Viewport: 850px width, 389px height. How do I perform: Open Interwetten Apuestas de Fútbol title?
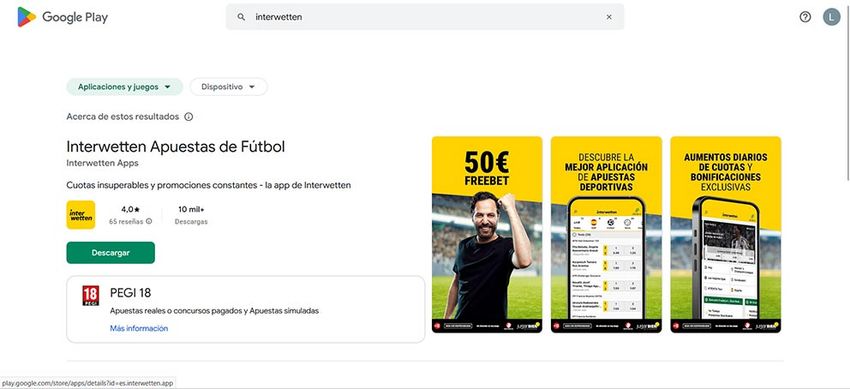click(176, 146)
